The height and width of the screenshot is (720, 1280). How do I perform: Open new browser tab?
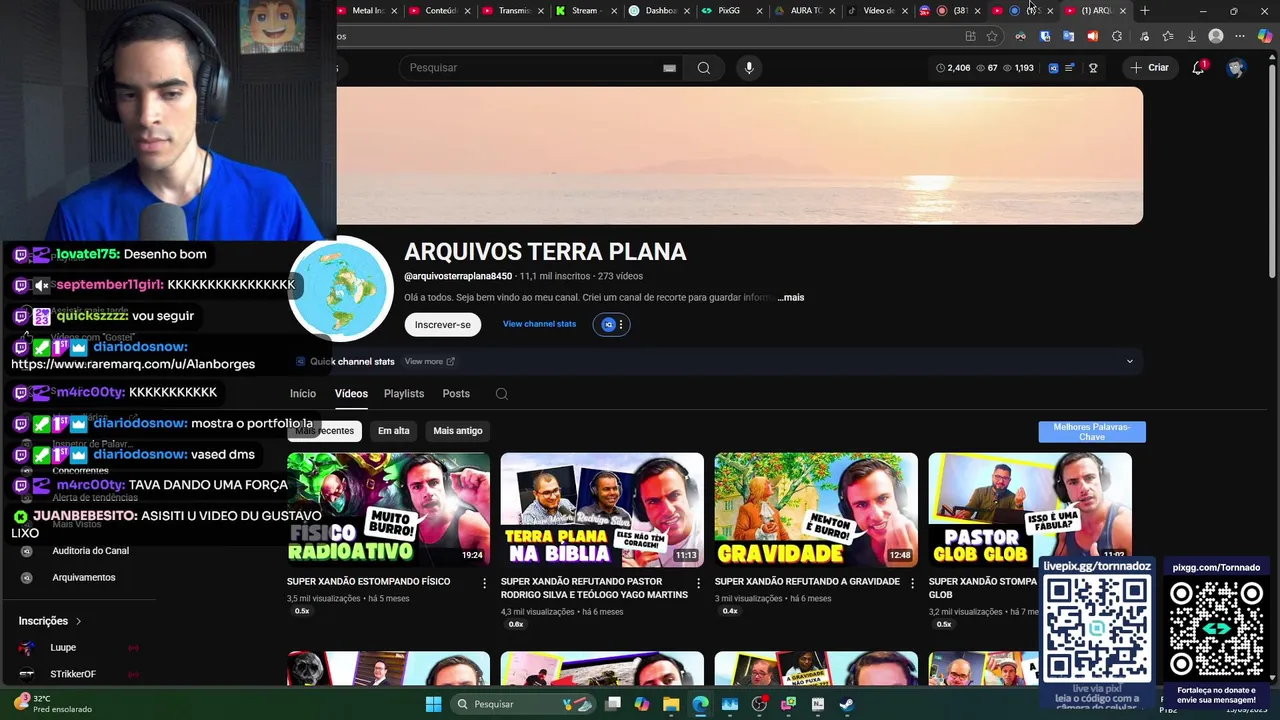pos(1145,11)
